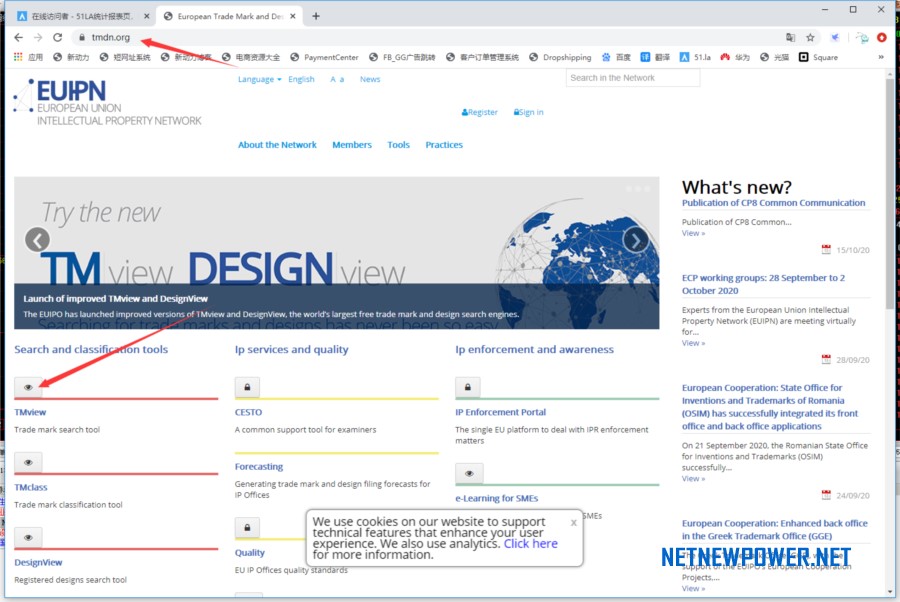Open Publication of CP8 Common Communication news
Image resolution: width=900 pixels, height=602 pixels.
tap(773, 203)
